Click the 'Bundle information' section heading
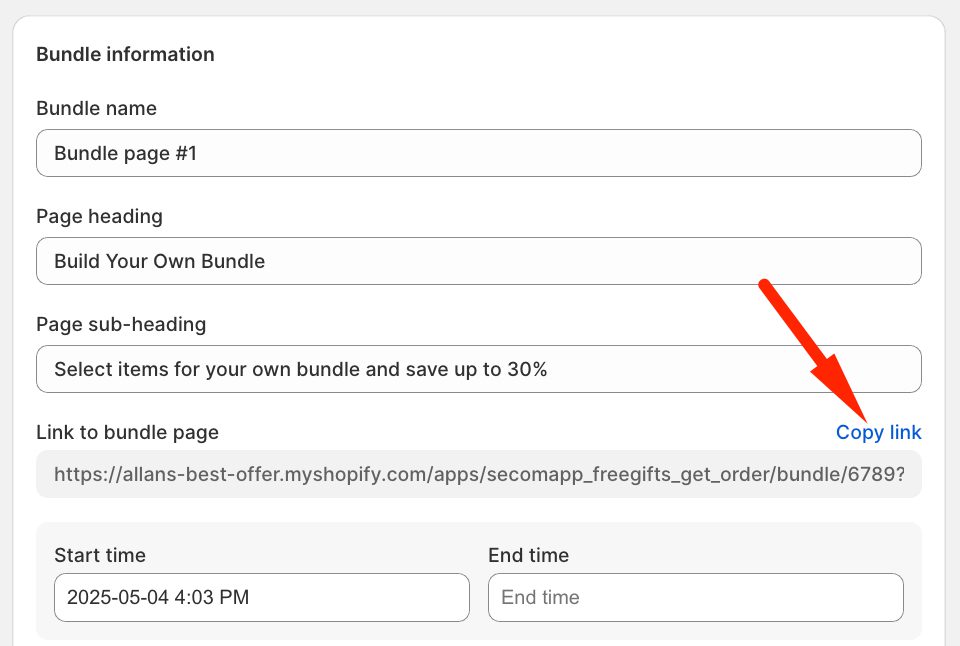Screen dimensions: 960x646 (x=125, y=54)
